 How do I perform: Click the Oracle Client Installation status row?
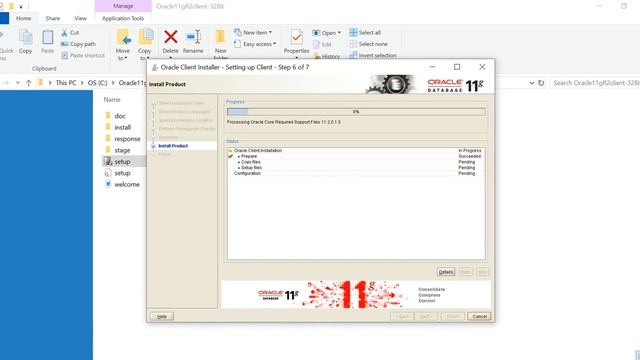[356, 151]
